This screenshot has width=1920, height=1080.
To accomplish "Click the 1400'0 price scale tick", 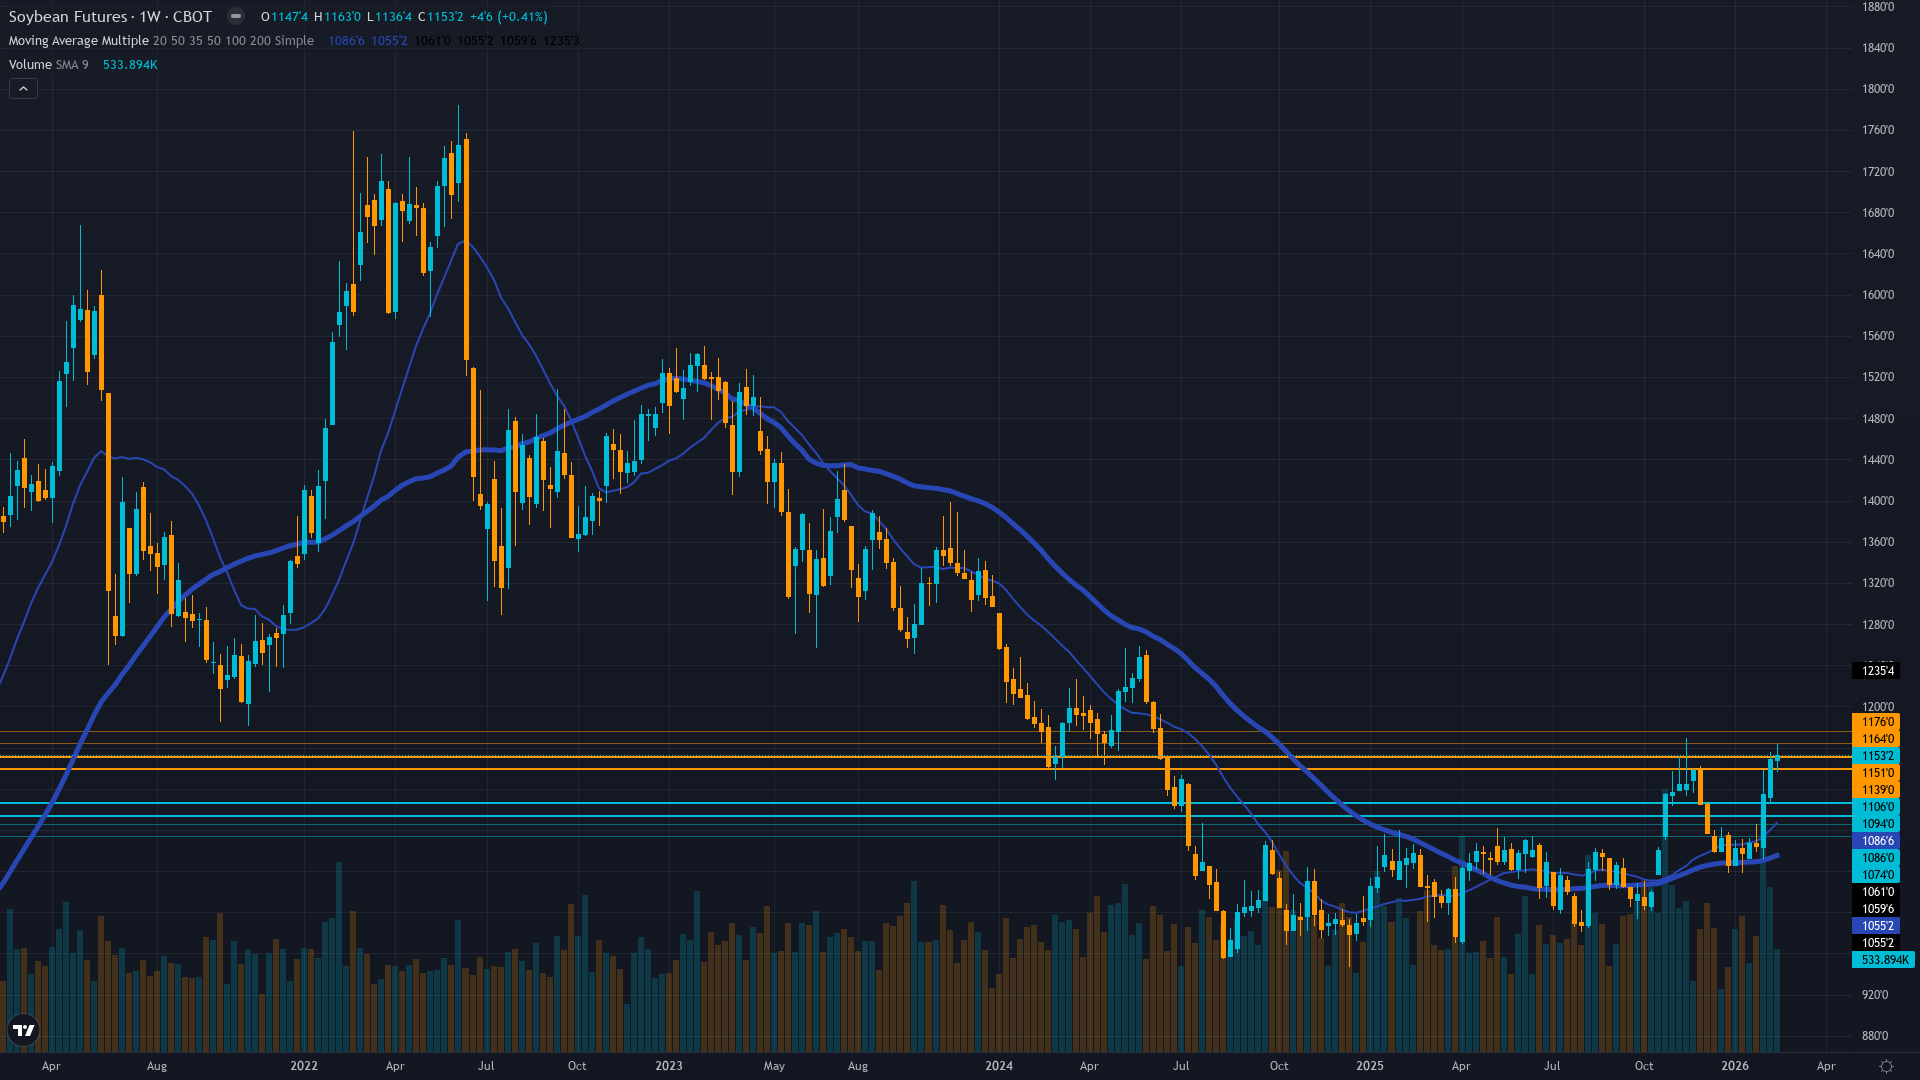I will 1877,501.
